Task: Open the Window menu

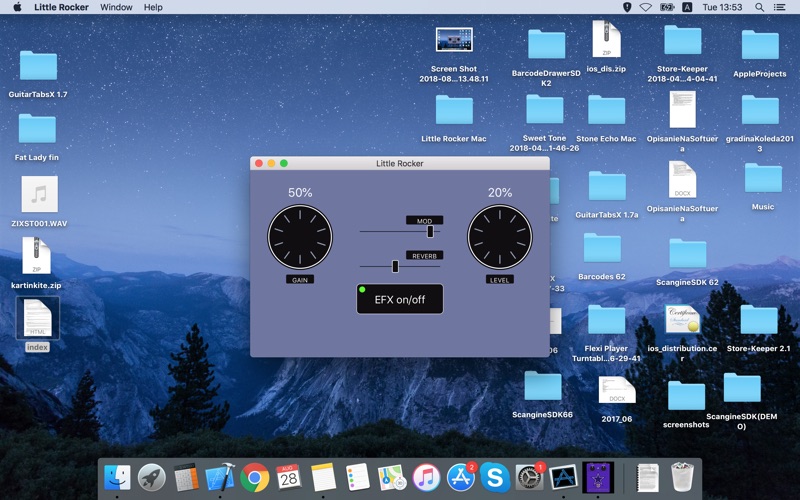Action: point(116,7)
